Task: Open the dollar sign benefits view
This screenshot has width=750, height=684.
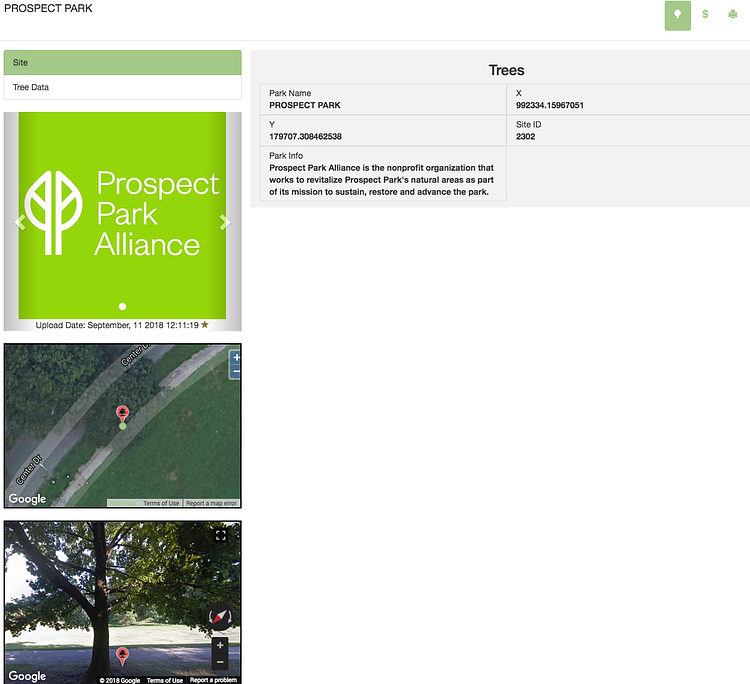Action: pos(705,15)
